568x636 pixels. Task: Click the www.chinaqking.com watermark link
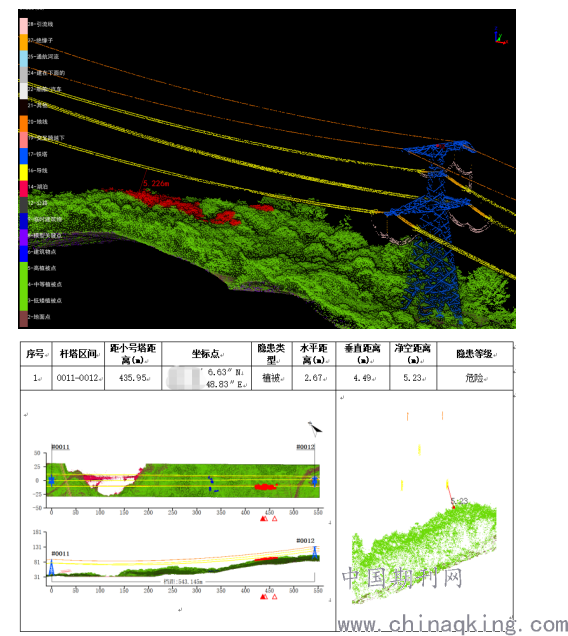pyautogui.click(x=452, y=625)
